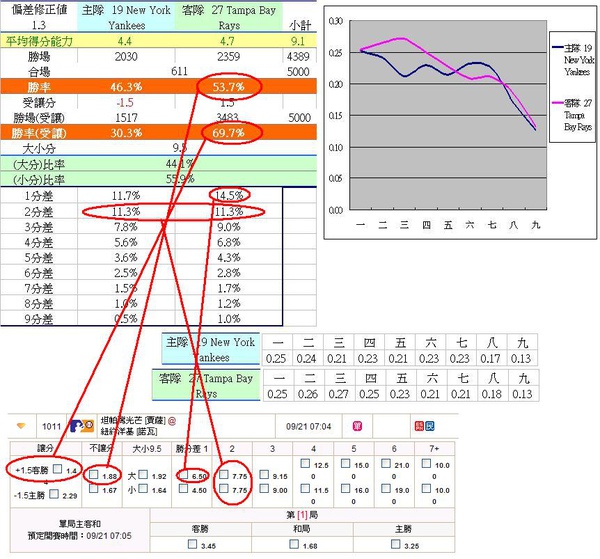600x559 pixels.
Task: Click the 611 ties cell
Action: coord(179,71)
